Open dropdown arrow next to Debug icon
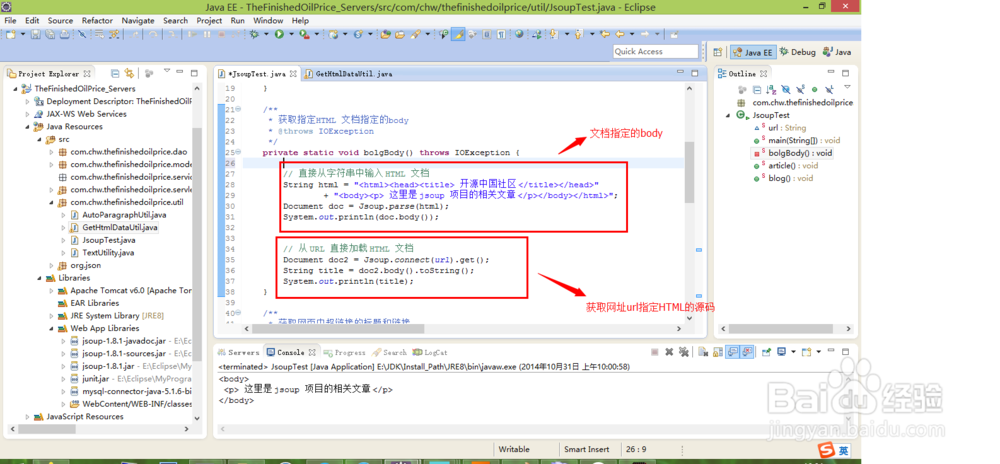Viewport: 1000px width, 464px height. pos(266,34)
